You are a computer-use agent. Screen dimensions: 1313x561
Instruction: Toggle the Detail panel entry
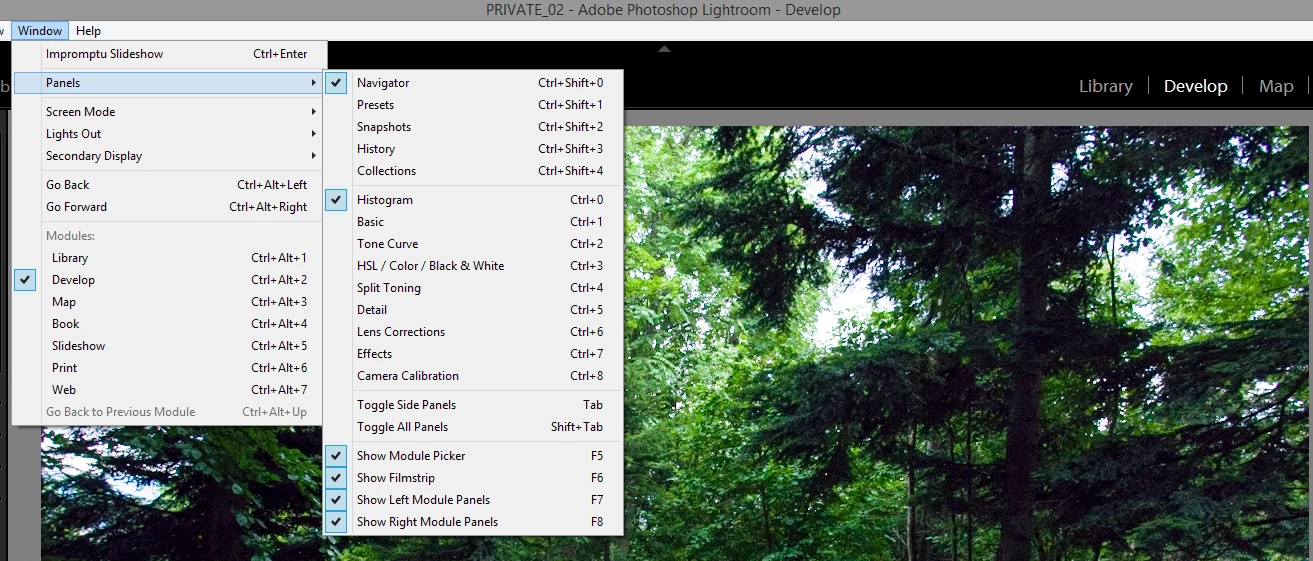[x=473, y=310]
